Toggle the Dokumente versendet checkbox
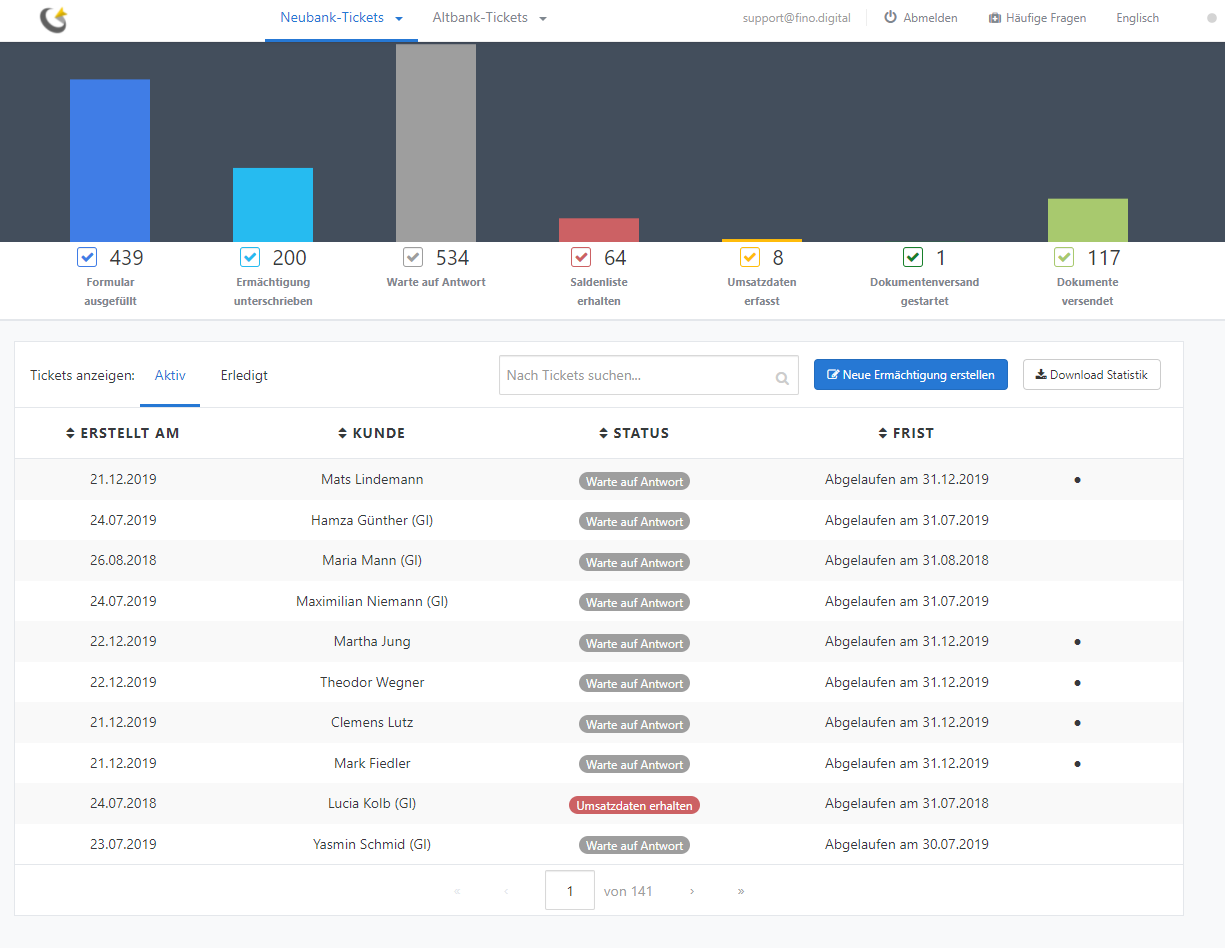The image size is (1225, 948). click(x=1064, y=257)
